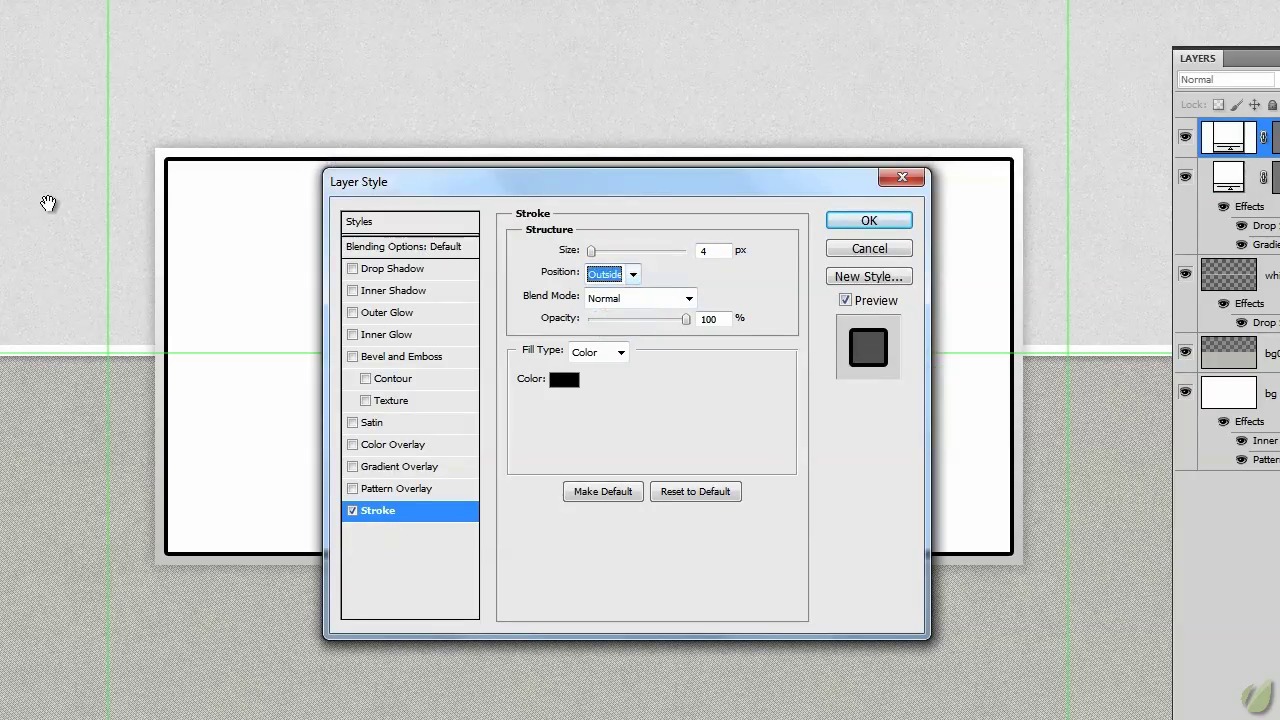Confirm with the OK button
Viewport: 1280px width, 720px height.
869,220
